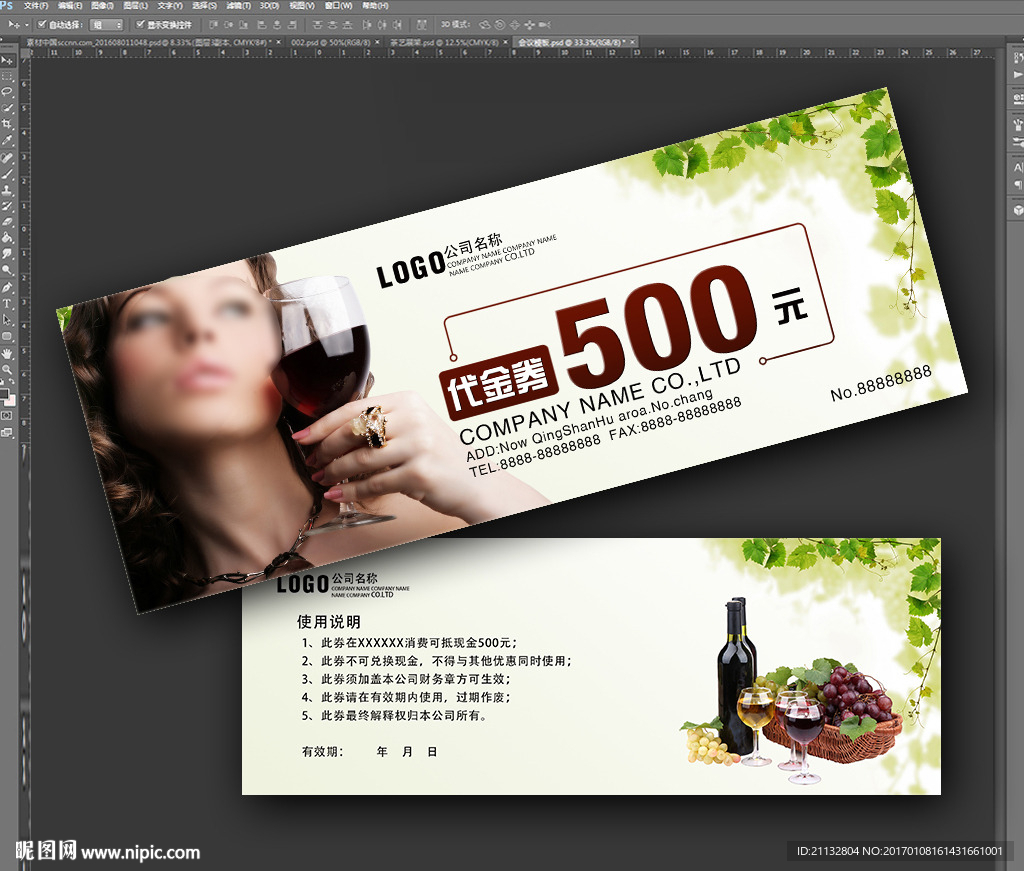Select the Pen tool

pyautogui.click(x=7, y=287)
